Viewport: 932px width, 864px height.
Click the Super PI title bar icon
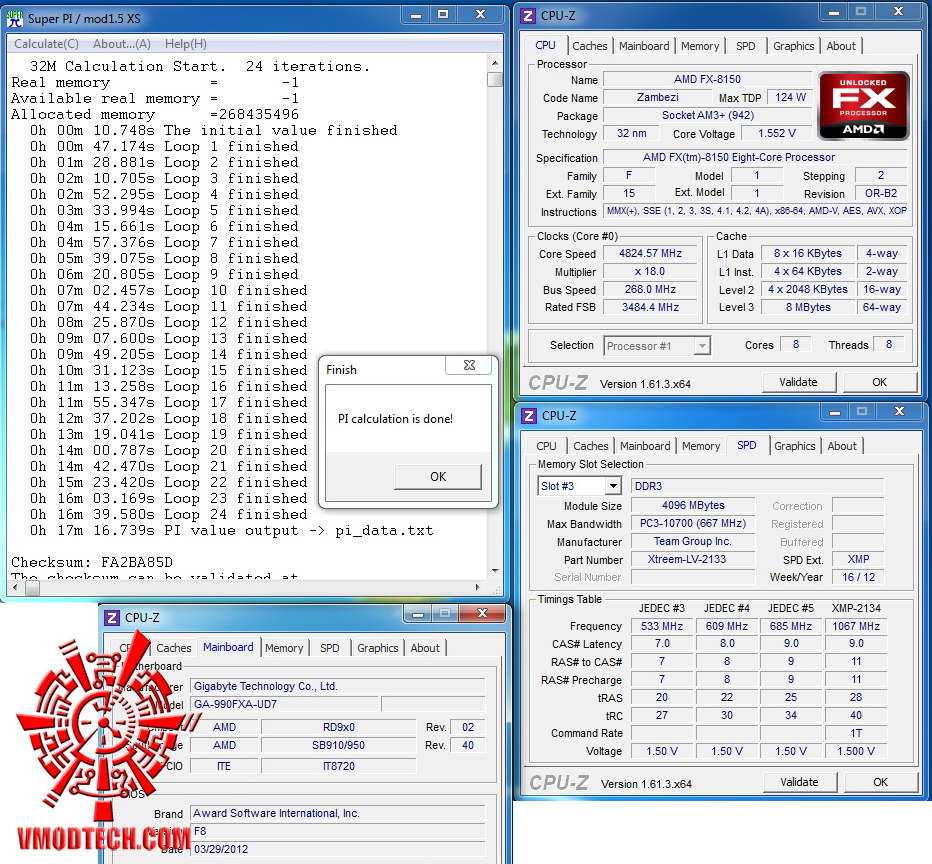pyautogui.click(x=15, y=18)
